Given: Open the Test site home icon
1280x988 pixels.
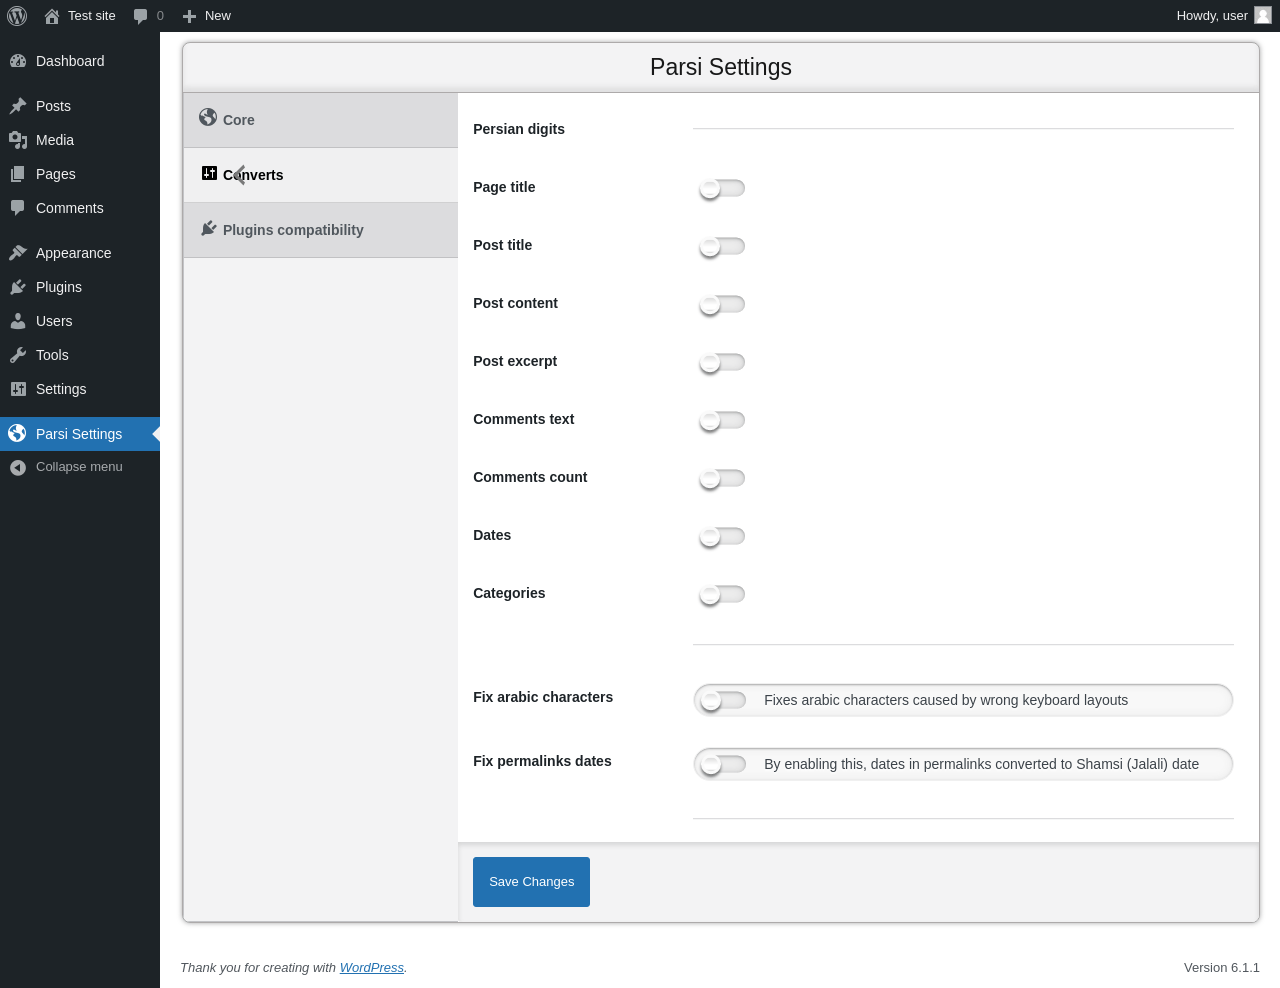Looking at the screenshot, I should tap(52, 16).
